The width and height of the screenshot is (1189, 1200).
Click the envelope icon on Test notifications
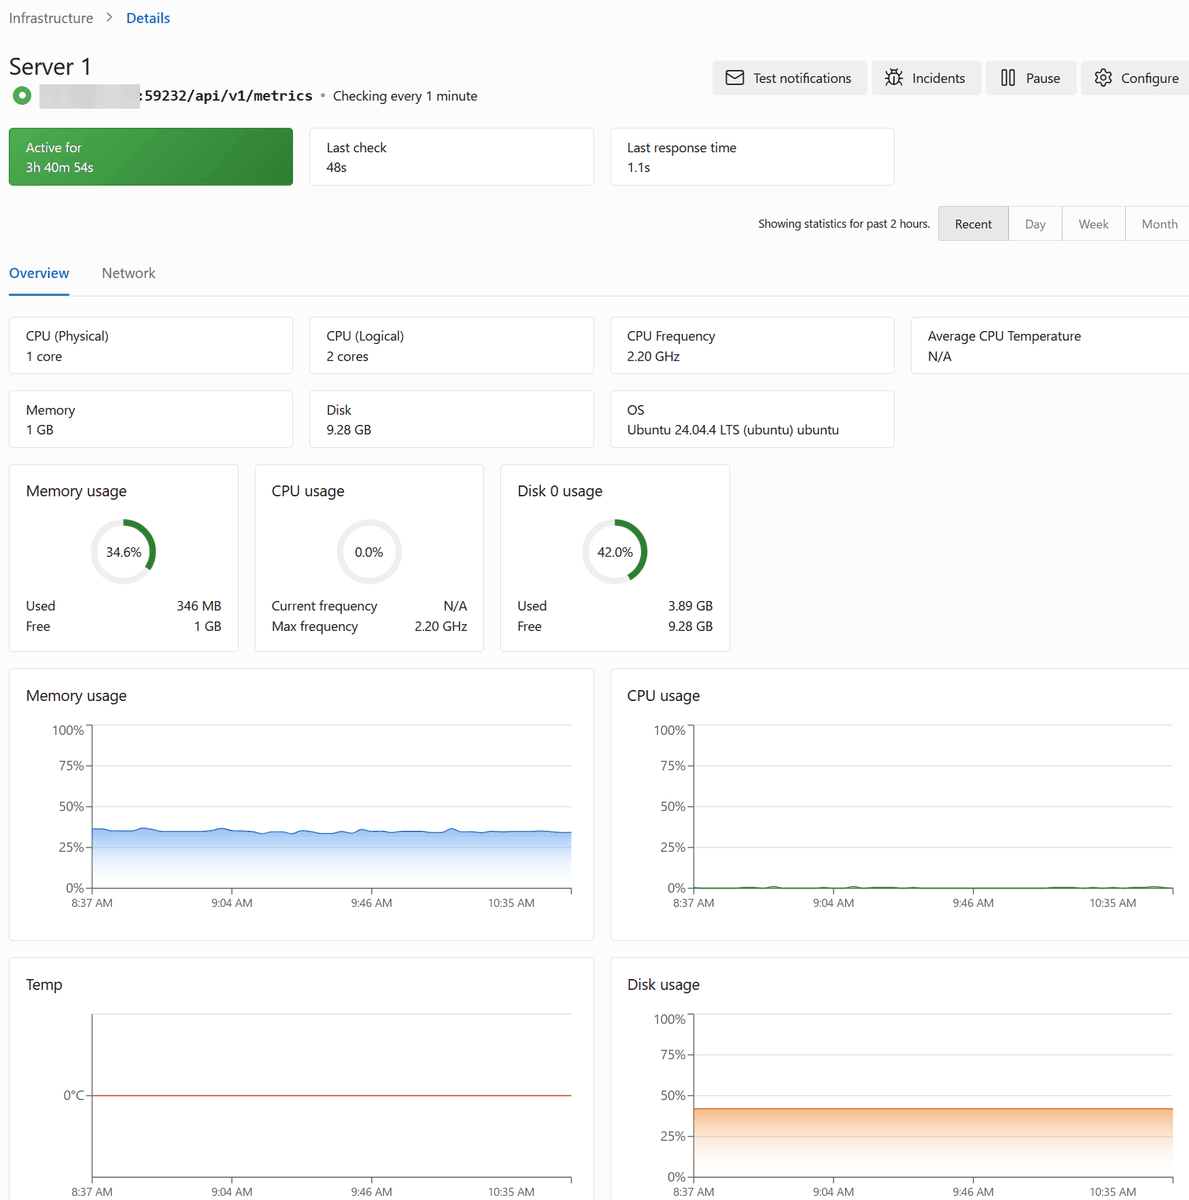coord(735,78)
